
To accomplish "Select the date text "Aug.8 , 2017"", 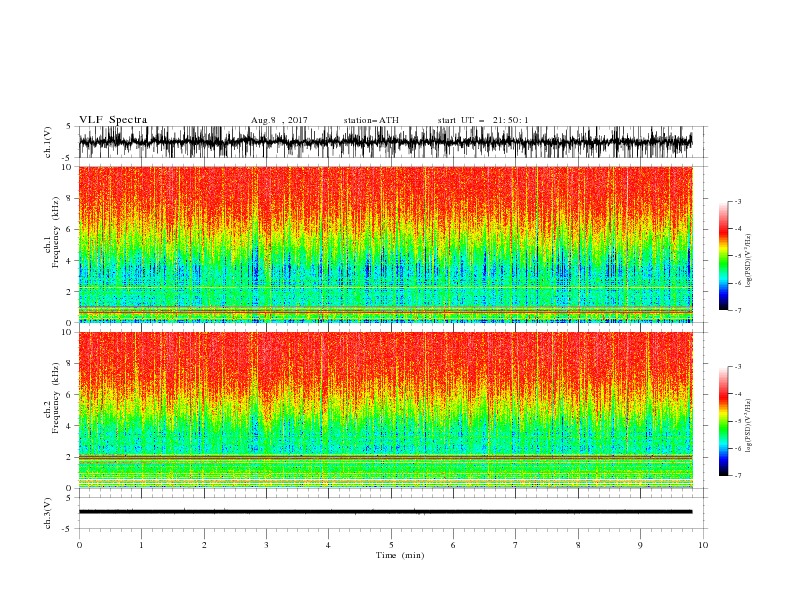I will 279,120.
